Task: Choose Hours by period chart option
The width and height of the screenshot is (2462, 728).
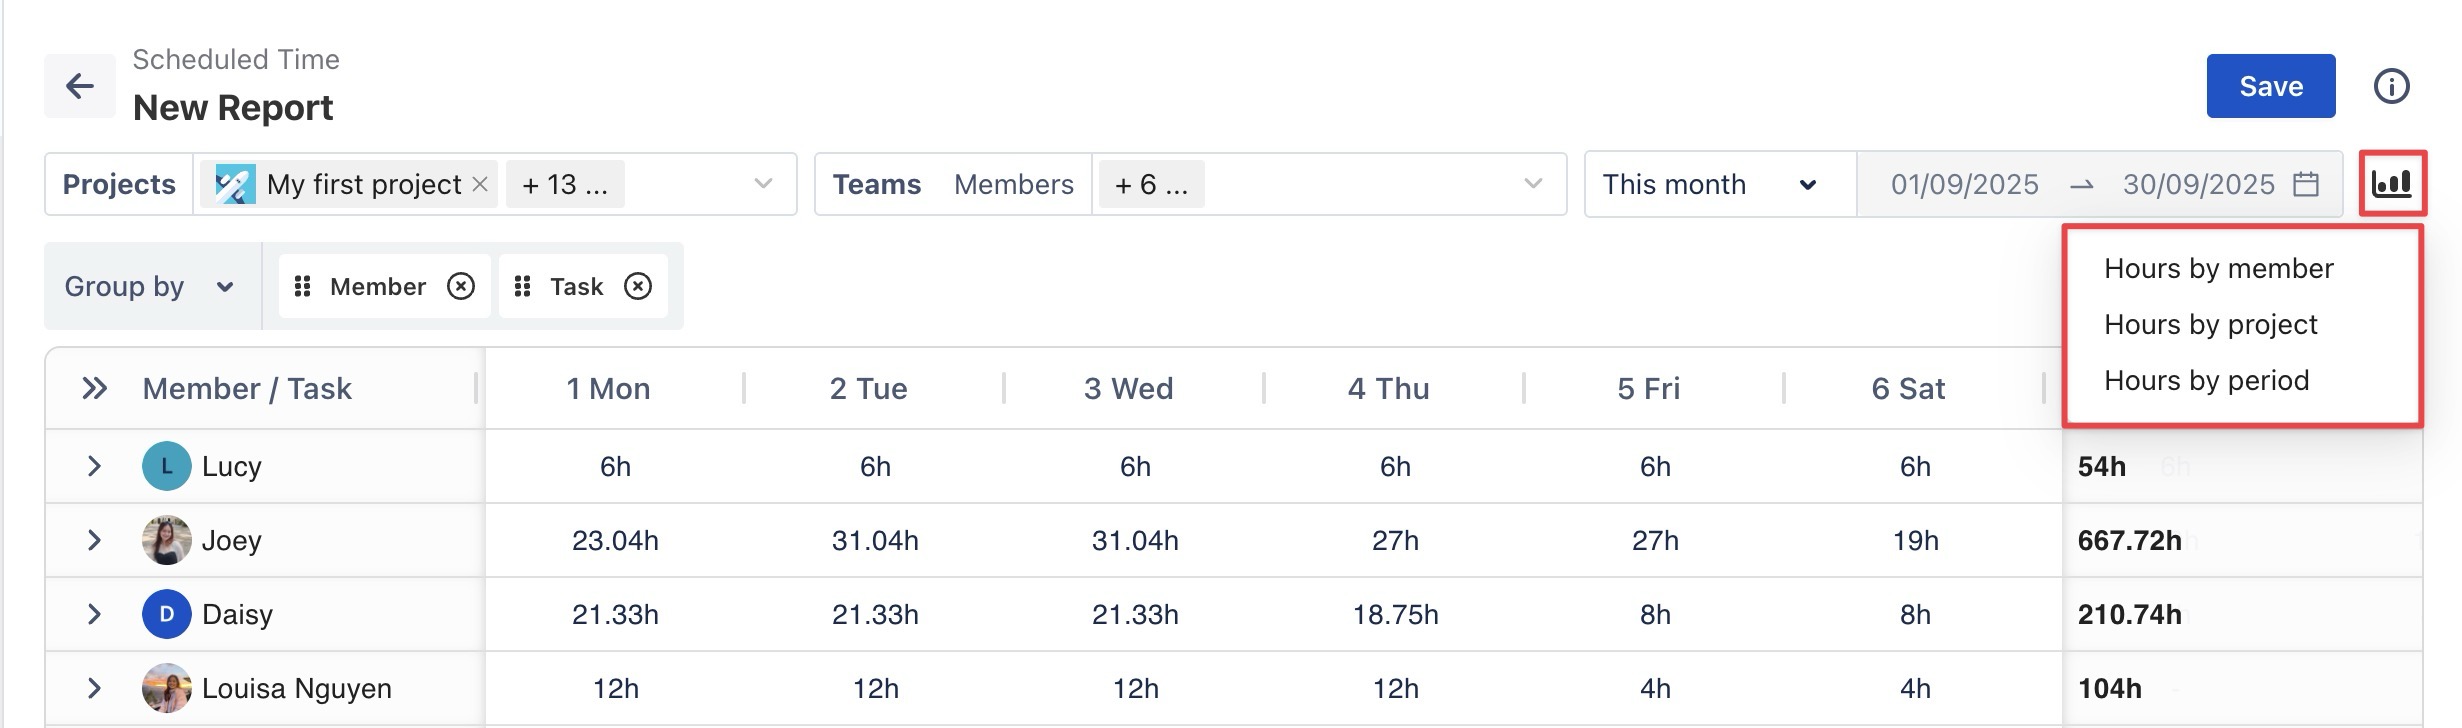Action: click(2206, 380)
